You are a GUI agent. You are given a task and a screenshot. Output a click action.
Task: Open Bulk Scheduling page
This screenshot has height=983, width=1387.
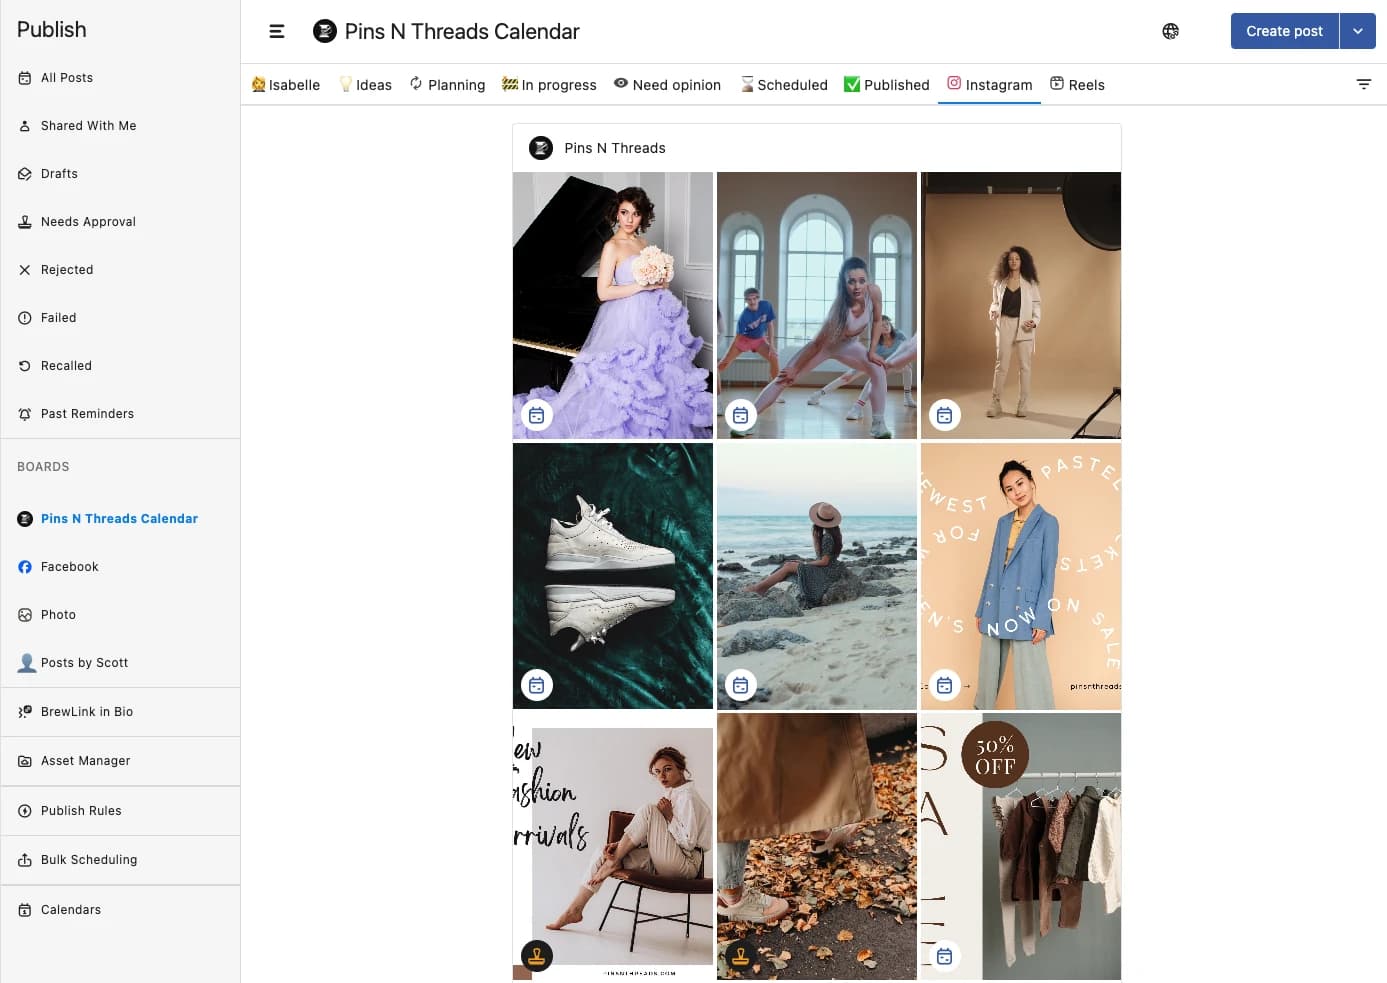click(89, 860)
